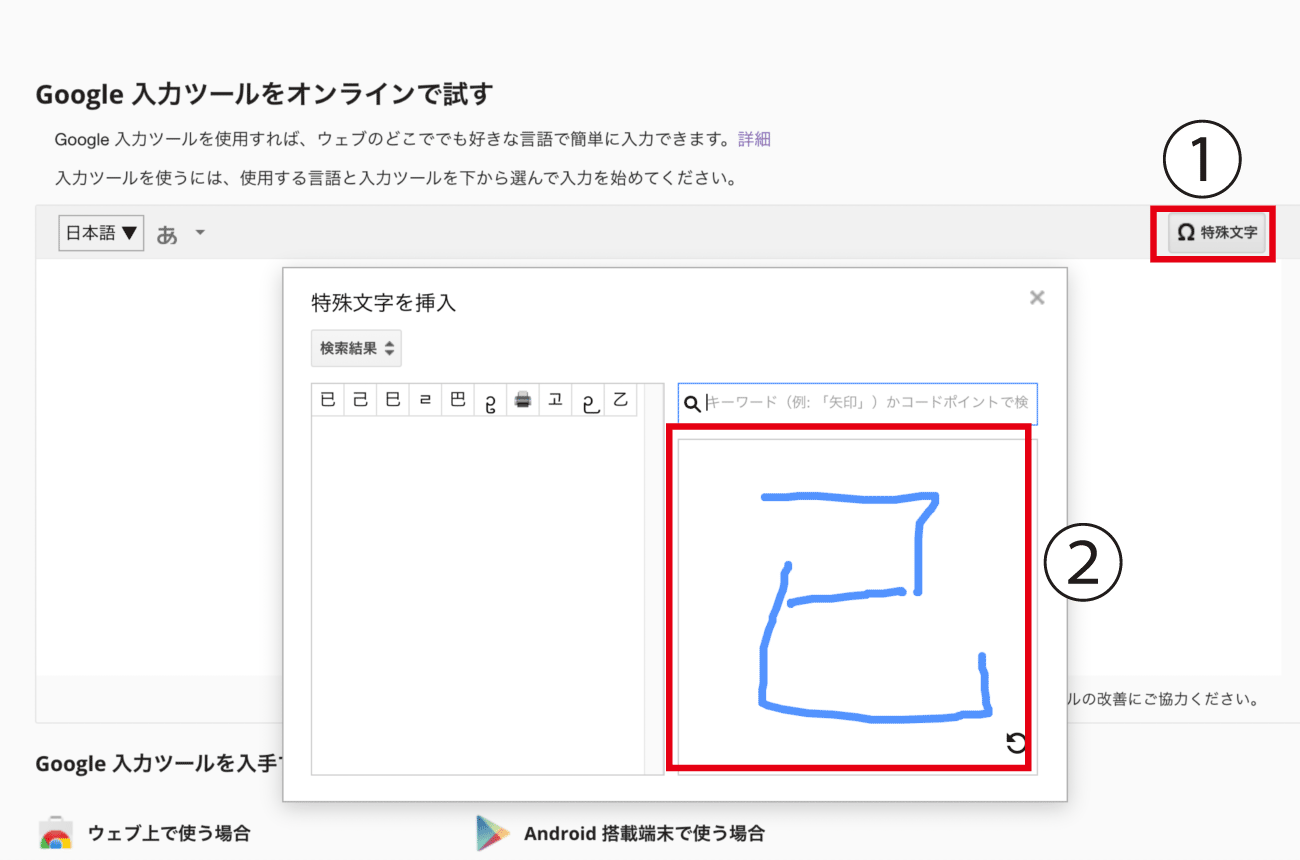Insert the first result character 已

coord(328,400)
